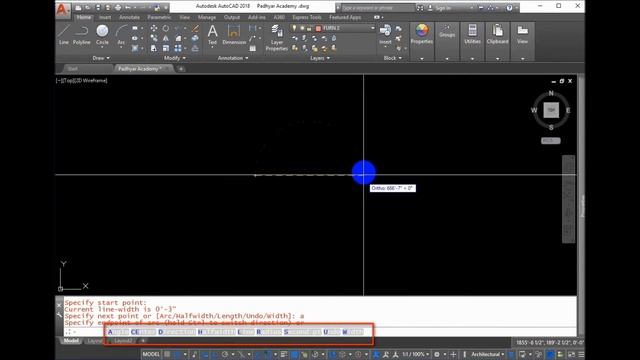Switch to the Home ribbon tab
Image resolution: width=640 pixels, height=360 pixels.
click(84, 17)
